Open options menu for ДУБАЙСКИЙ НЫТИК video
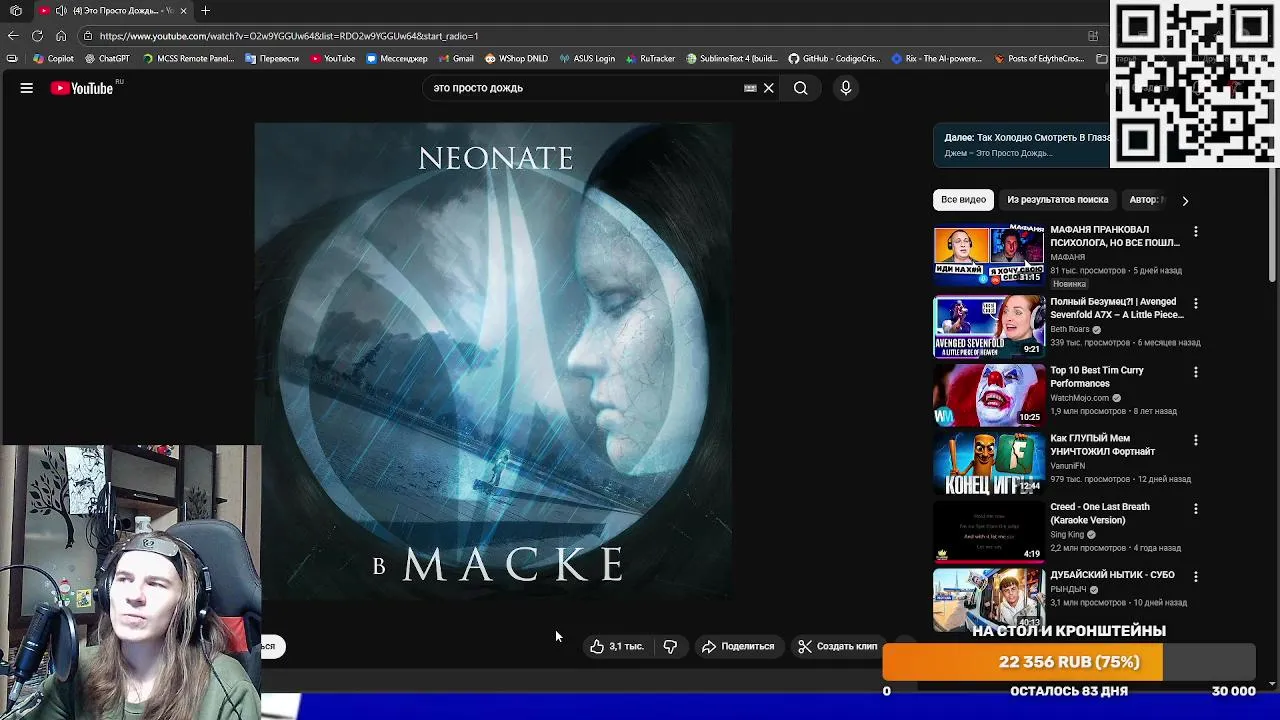 (1195, 576)
